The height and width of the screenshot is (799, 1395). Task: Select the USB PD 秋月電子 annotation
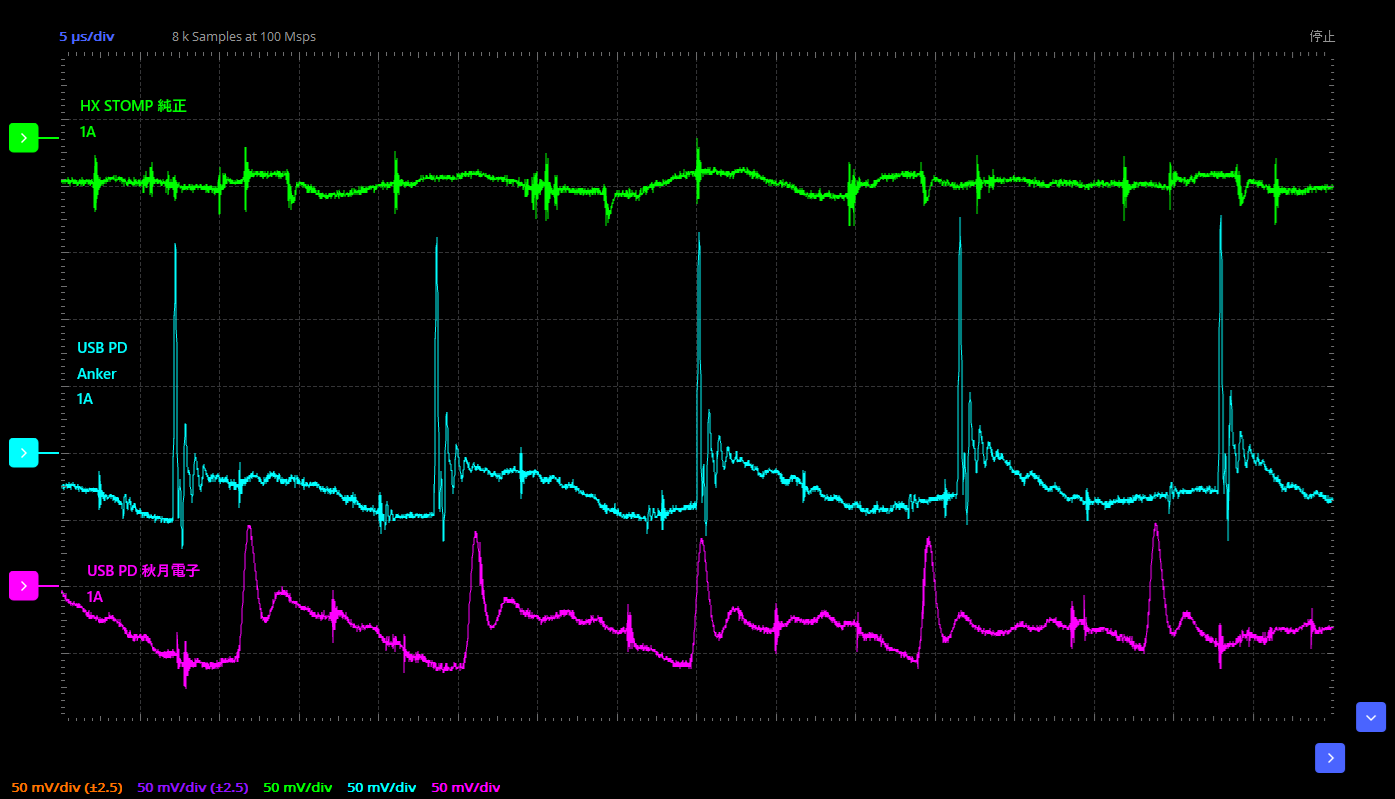click(x=143, y=571)
